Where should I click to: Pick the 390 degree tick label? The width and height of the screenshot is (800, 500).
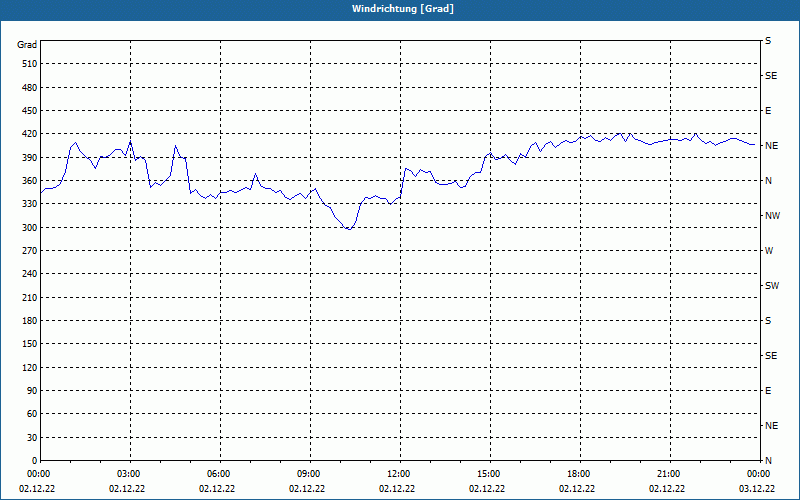pyautogui.click(x=29, y=158)
